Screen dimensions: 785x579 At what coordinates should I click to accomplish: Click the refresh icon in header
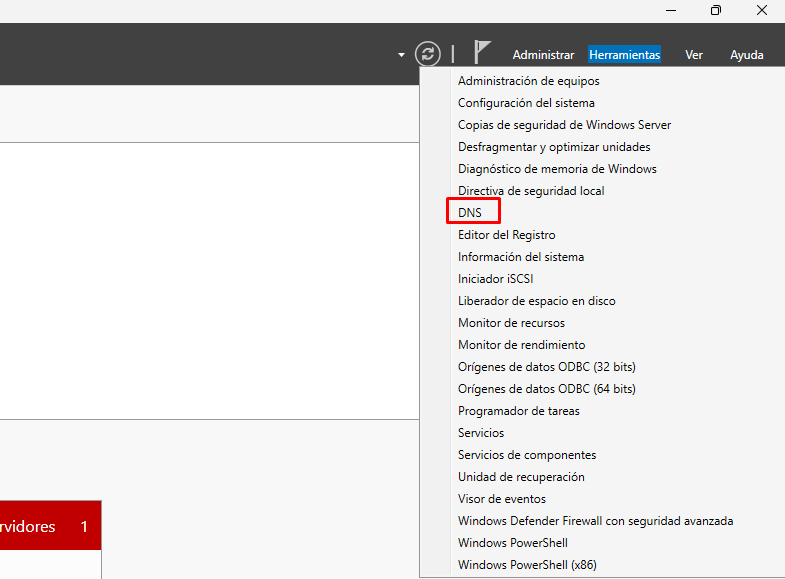point(428,54)
